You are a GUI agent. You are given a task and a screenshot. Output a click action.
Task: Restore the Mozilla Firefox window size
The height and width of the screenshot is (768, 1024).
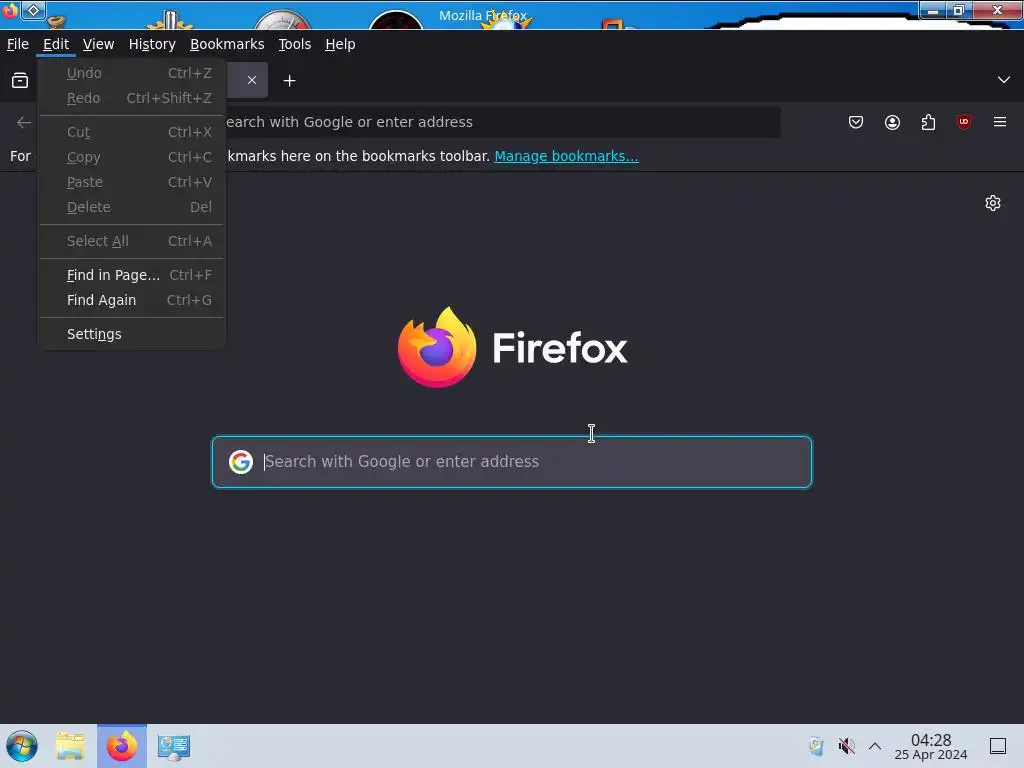click(x=959, y=10)
